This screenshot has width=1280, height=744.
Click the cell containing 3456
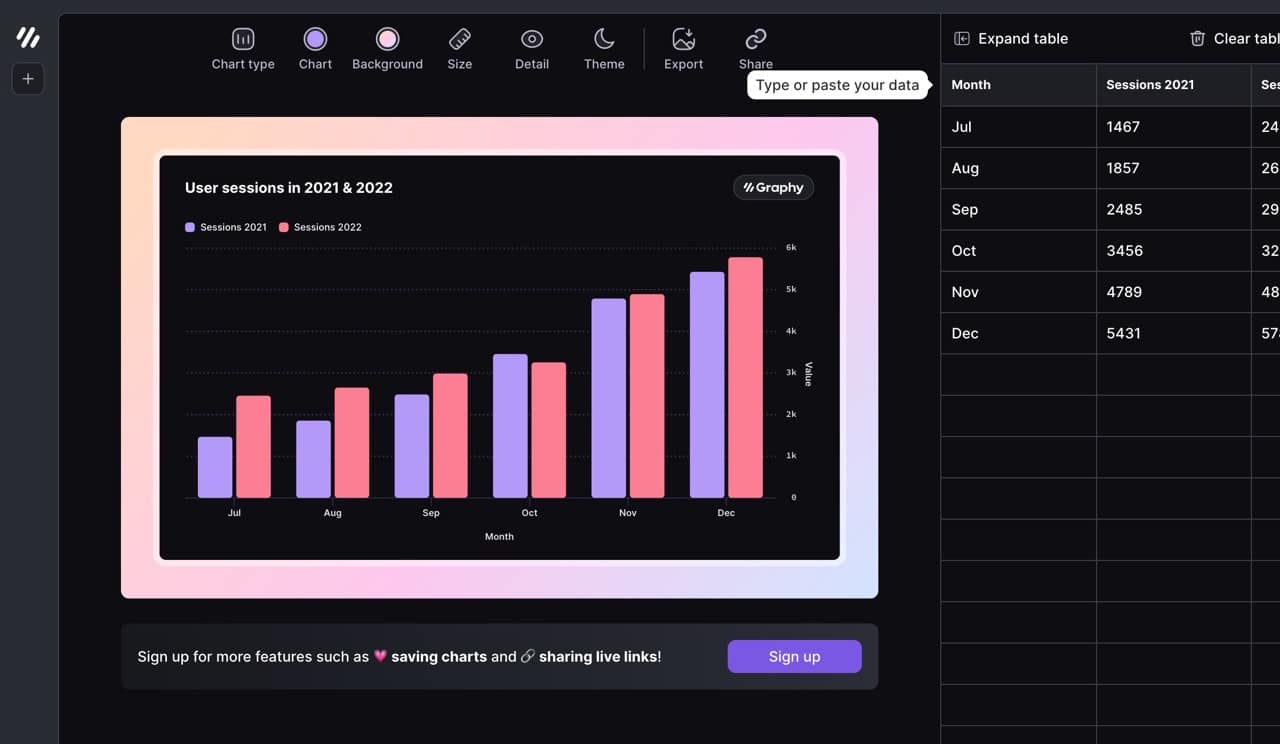coord(1173,251)
